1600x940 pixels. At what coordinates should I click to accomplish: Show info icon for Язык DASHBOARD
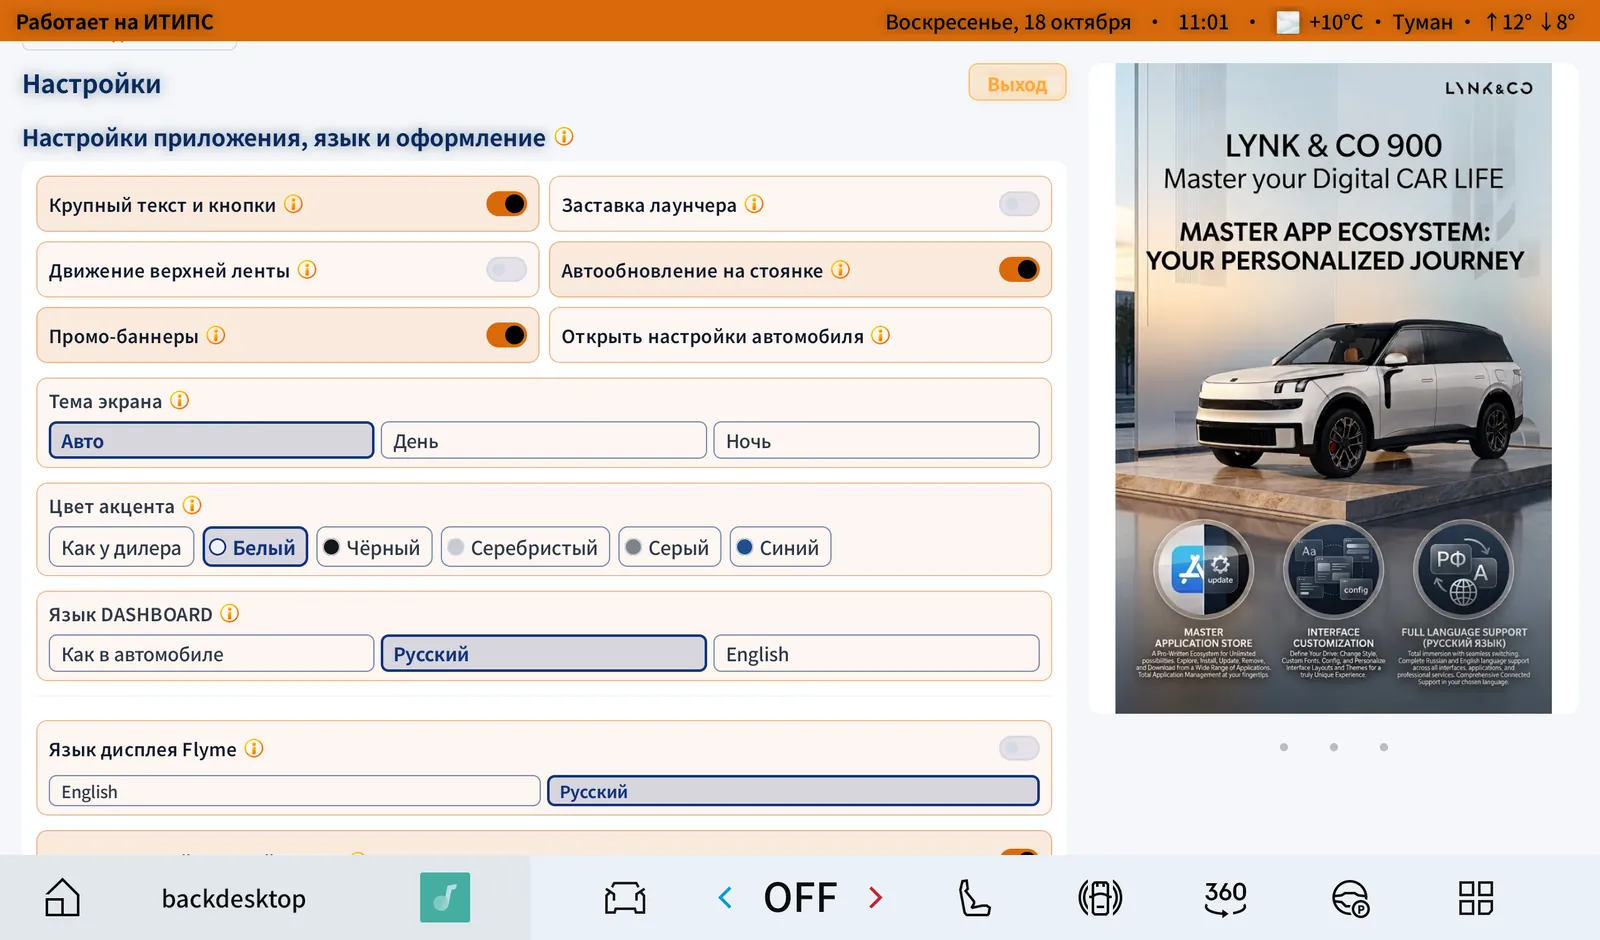229,614
